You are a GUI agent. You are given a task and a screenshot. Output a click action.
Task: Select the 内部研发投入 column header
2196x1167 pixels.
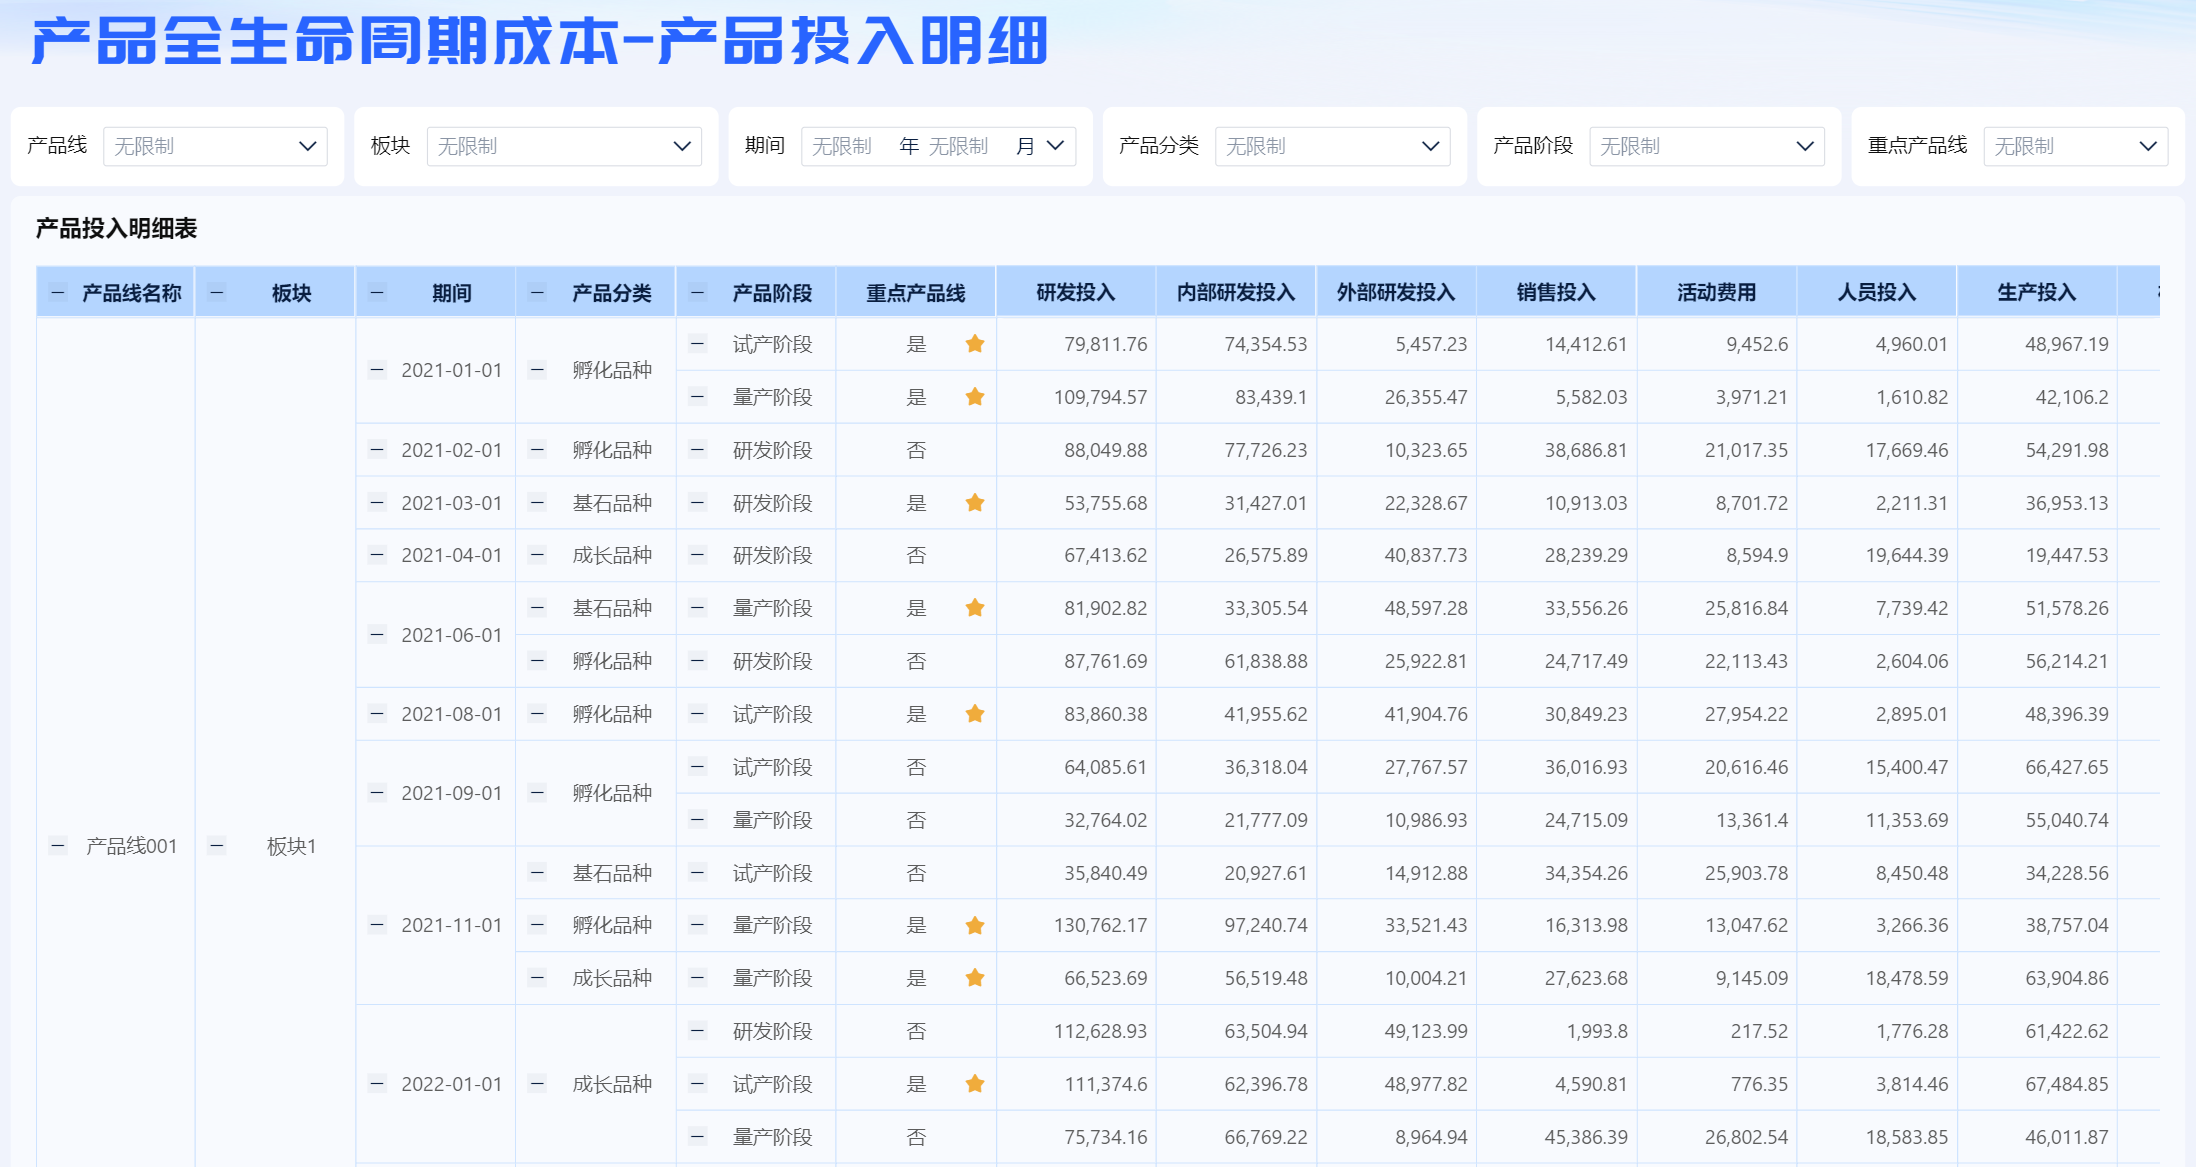(1236, 293)
